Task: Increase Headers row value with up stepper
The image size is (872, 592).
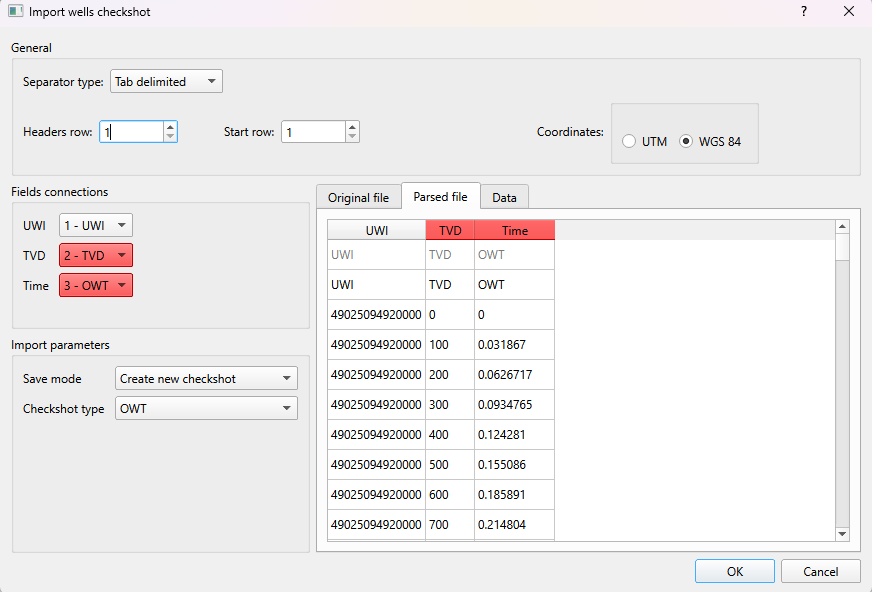Action: click(170, 126)
